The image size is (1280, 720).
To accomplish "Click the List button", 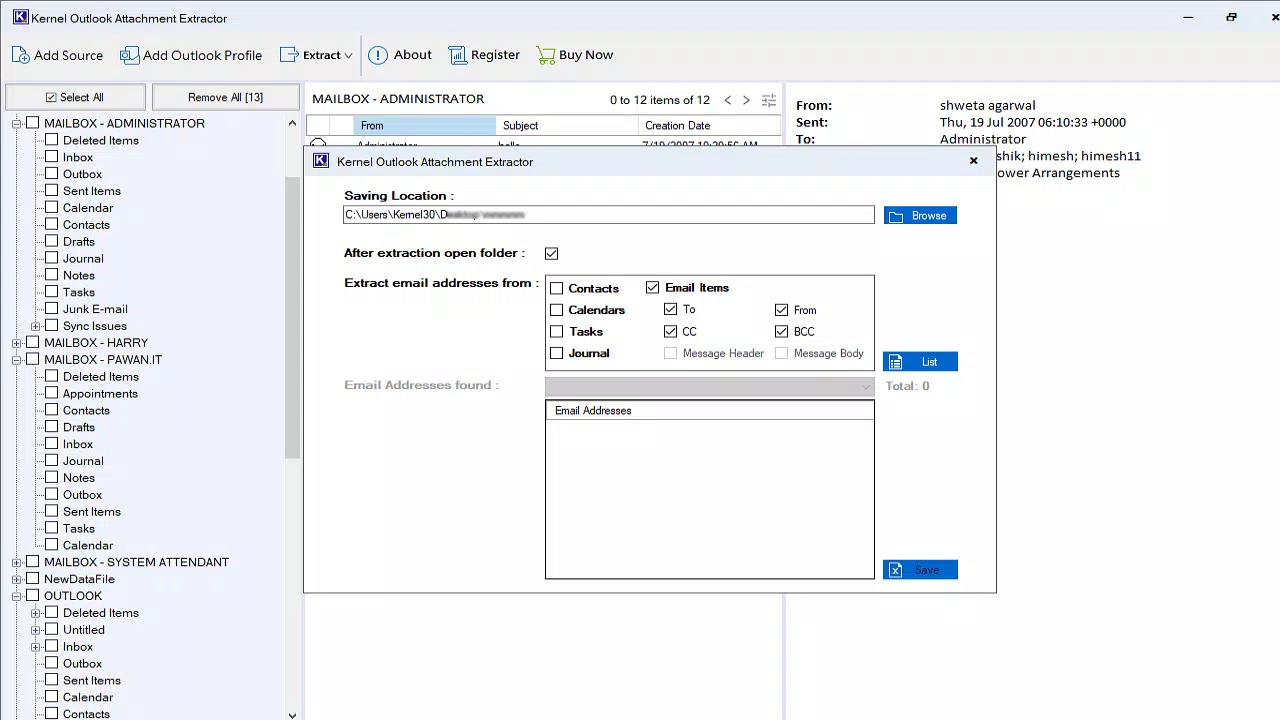I will coord(920,362).
